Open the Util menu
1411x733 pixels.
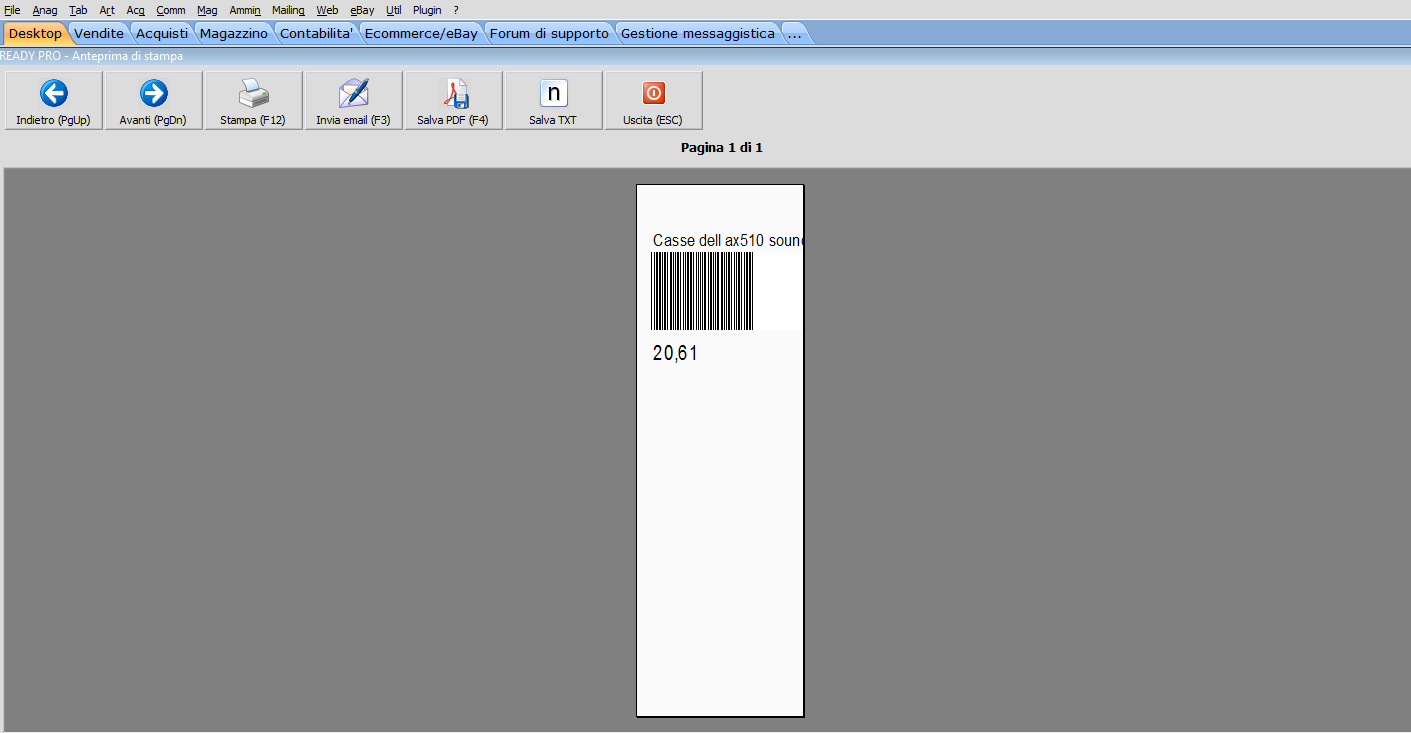(394, 10)
